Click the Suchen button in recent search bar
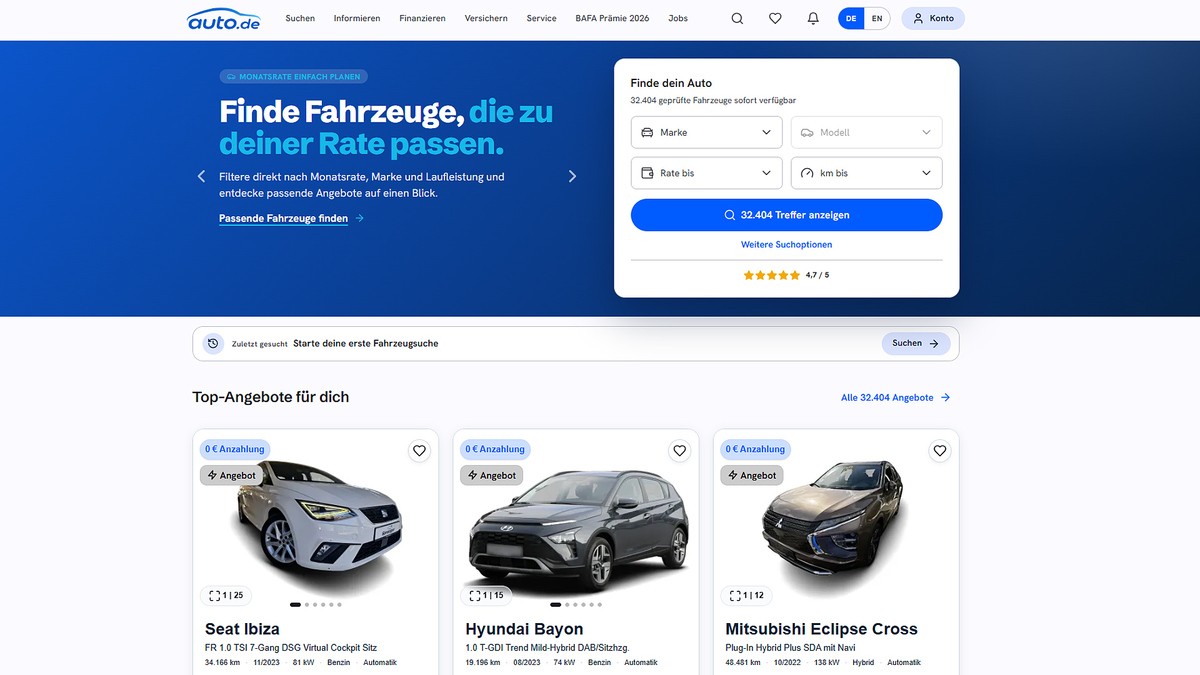The width and height of the screenshot is (1200, 675). (915, 343)
